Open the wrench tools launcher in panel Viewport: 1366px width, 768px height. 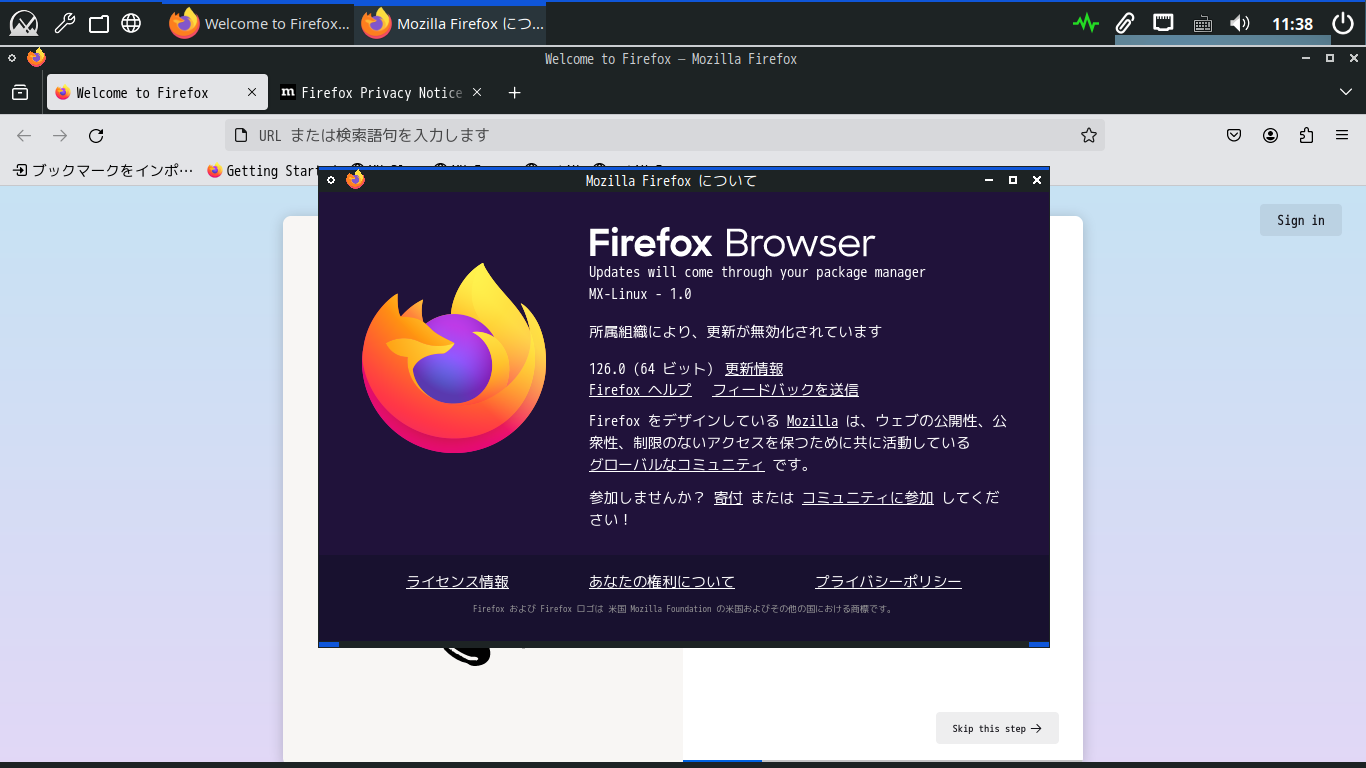64,23
